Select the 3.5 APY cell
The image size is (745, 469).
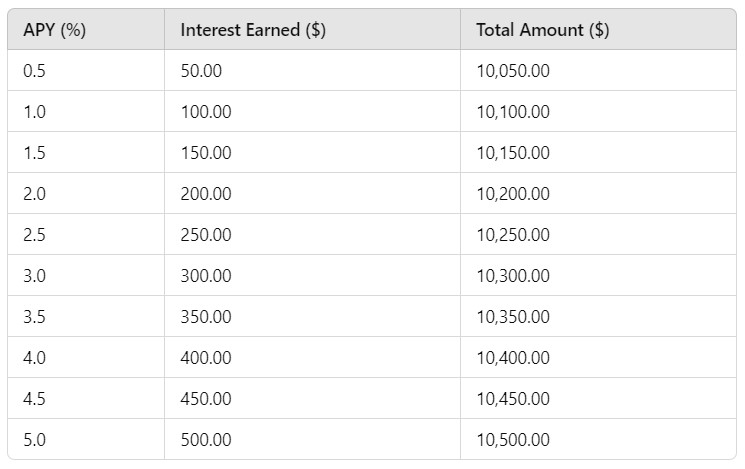tap(86, 316)
